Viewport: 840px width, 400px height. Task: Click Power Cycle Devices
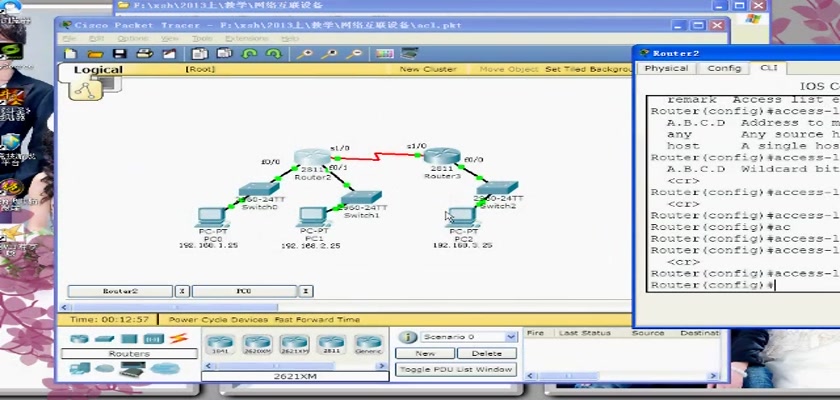(218, 320)
